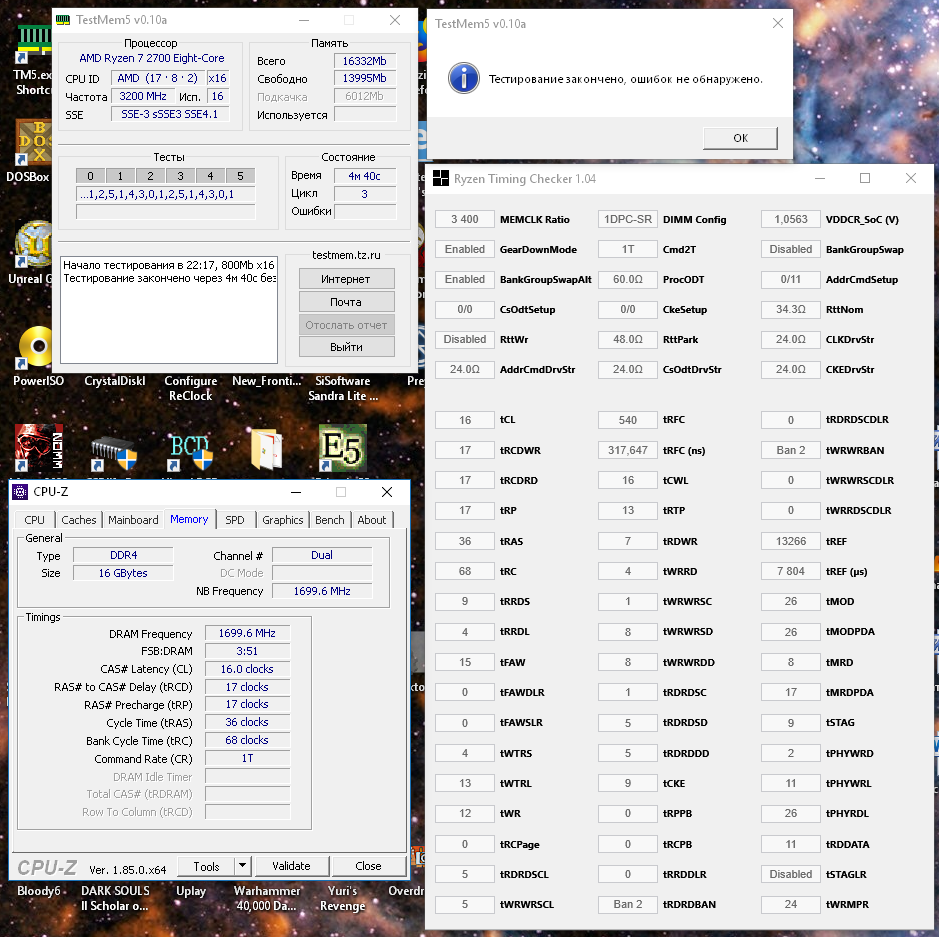This screenshot has width=939, height=937.
Task: Click the TestMem5 log text area
Action: tap(169, 310)
